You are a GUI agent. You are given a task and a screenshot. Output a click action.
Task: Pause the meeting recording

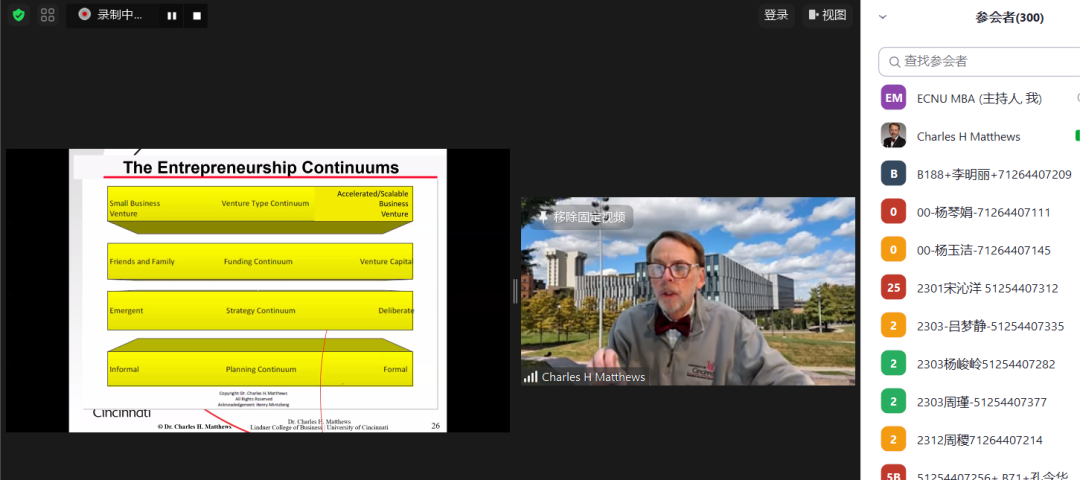(x=172, y=15)
